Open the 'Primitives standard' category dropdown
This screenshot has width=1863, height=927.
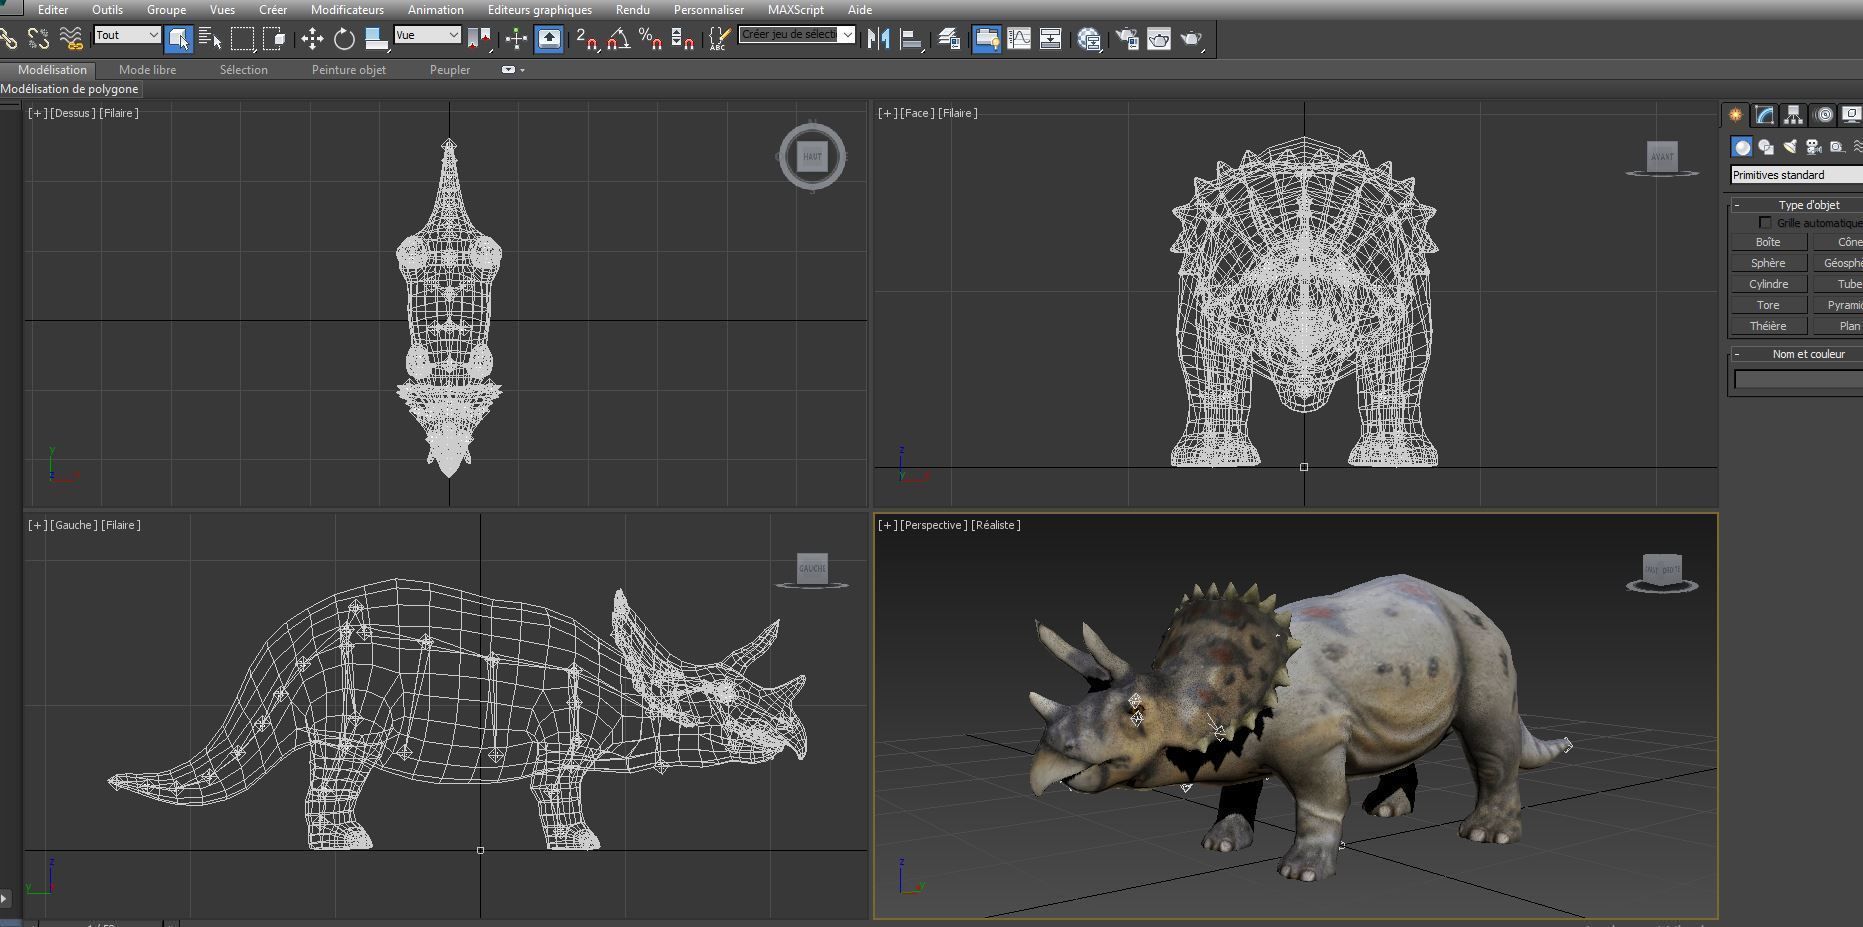pos(1796,175)
